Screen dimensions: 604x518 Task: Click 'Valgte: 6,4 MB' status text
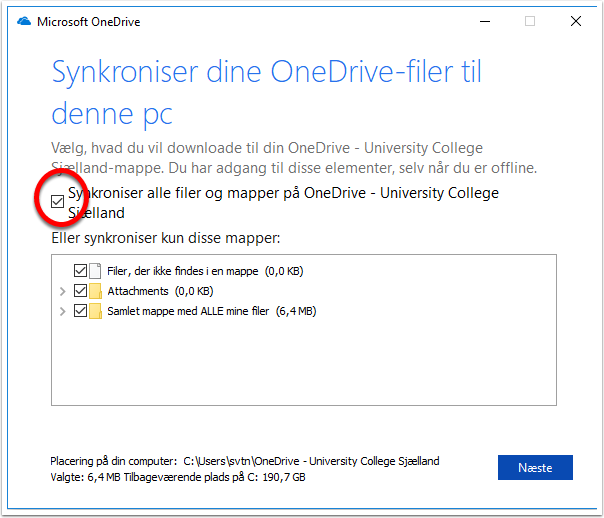(85, 477)
